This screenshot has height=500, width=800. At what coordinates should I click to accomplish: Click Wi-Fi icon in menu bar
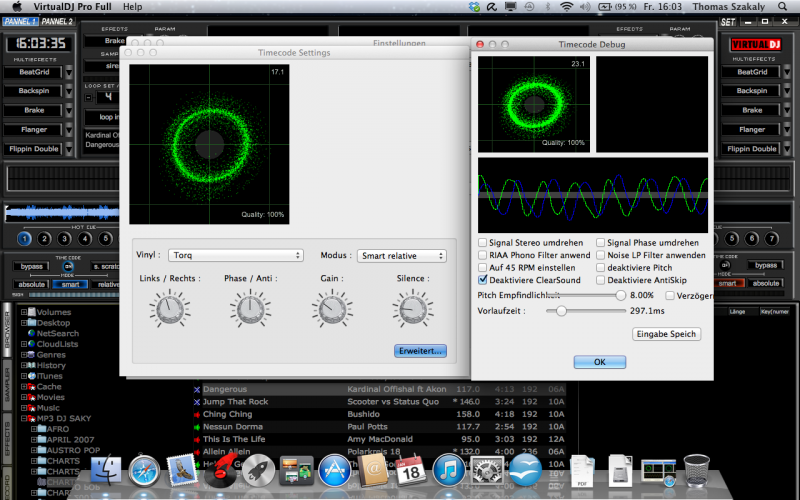pyautogui.click(x=566, y=7)
